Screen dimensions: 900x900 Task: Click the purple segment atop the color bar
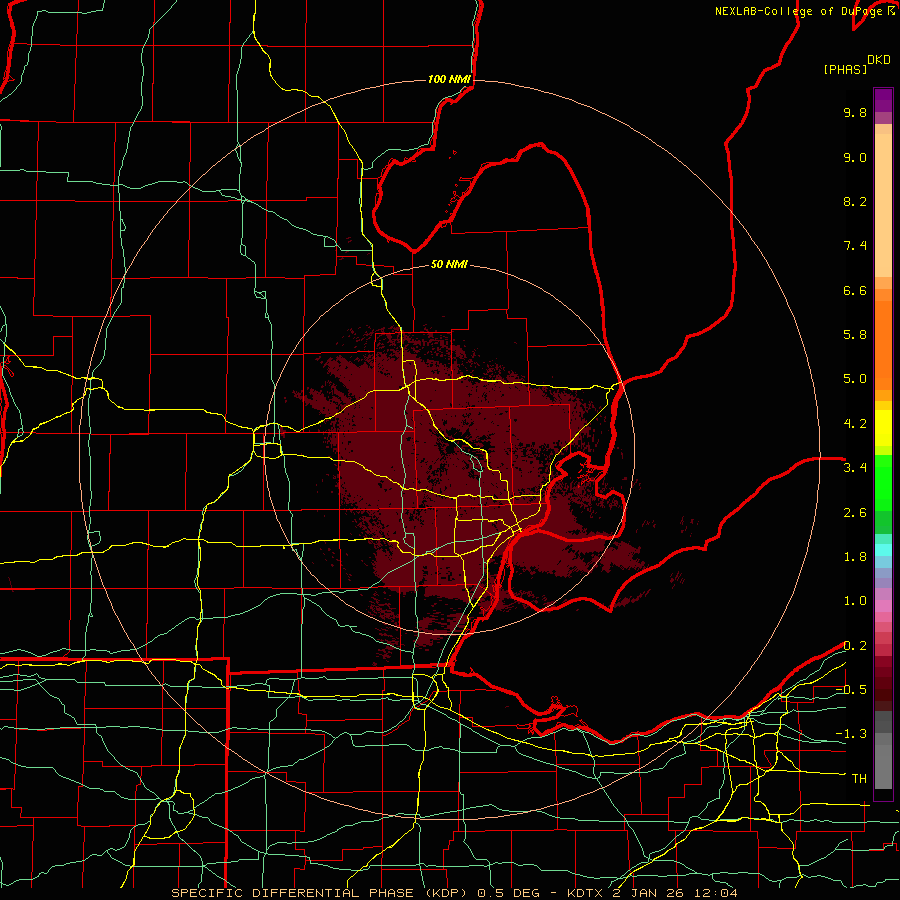(883, 100)
